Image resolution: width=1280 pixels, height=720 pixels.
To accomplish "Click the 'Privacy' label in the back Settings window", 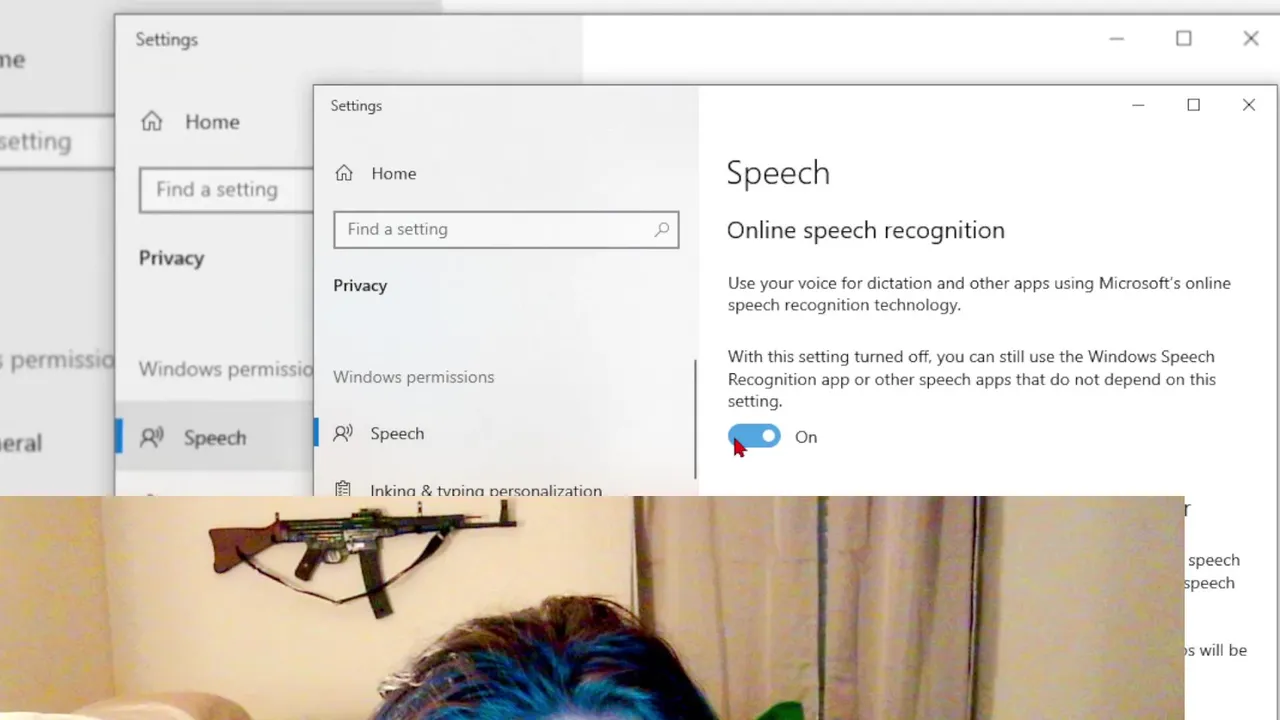I will click(x=171, y=258).
